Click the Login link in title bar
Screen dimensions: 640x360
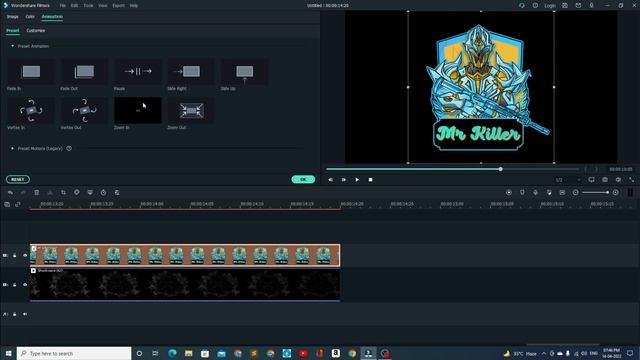click(550, 6)
